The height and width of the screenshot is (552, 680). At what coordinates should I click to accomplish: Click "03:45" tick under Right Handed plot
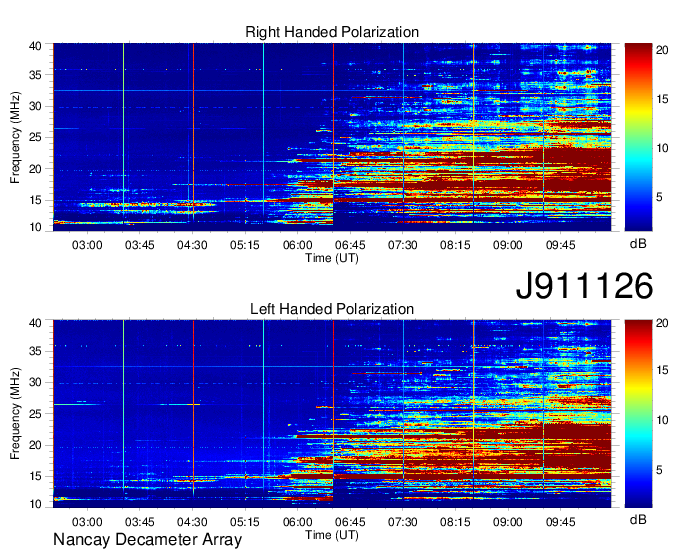(x=140, y=245)
